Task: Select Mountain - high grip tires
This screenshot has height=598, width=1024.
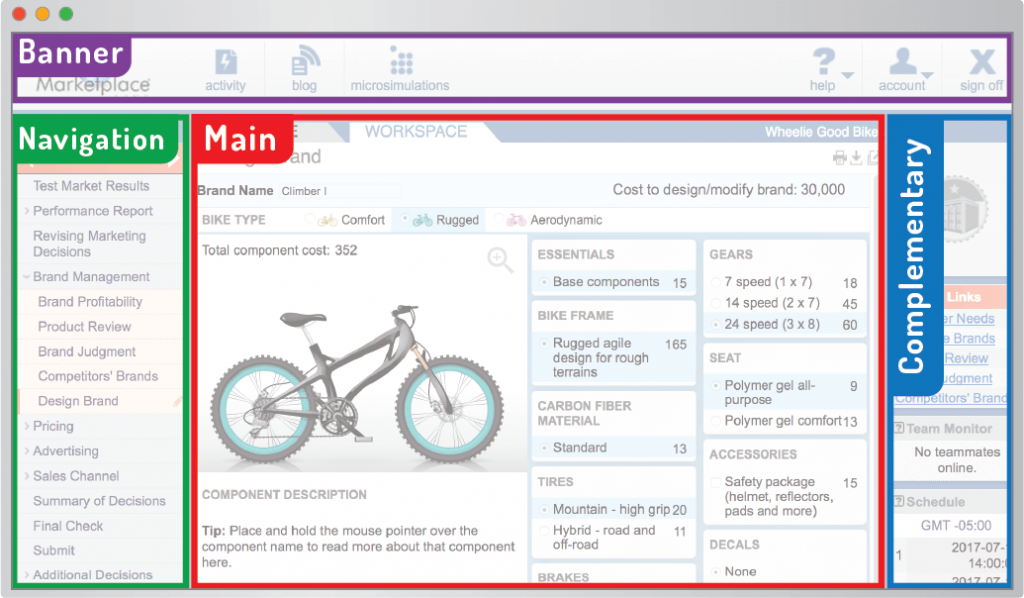Action: (x=544, y=509)
